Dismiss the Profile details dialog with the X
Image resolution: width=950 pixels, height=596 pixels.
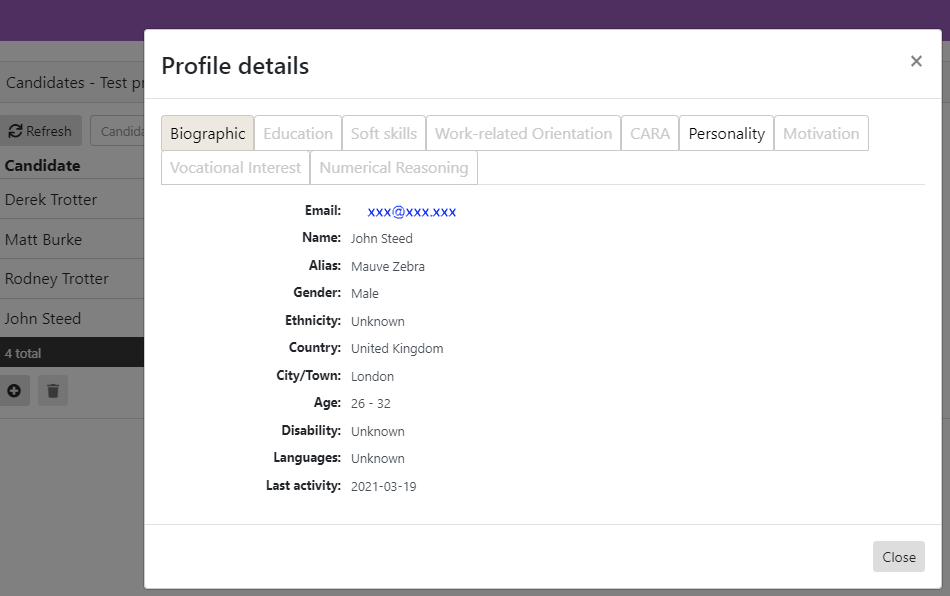pos(916,61)
